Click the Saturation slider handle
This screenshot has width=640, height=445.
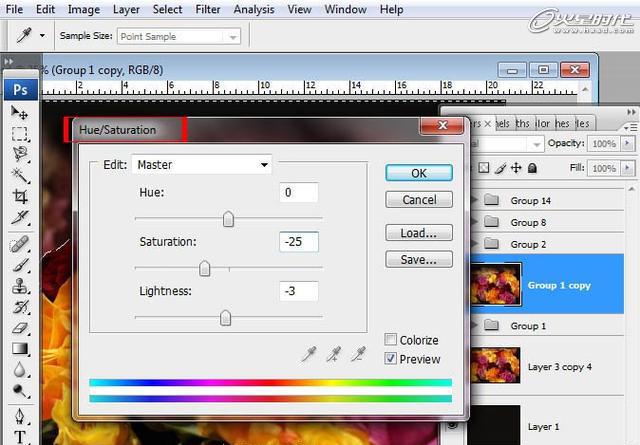click(x=204, y=268)
